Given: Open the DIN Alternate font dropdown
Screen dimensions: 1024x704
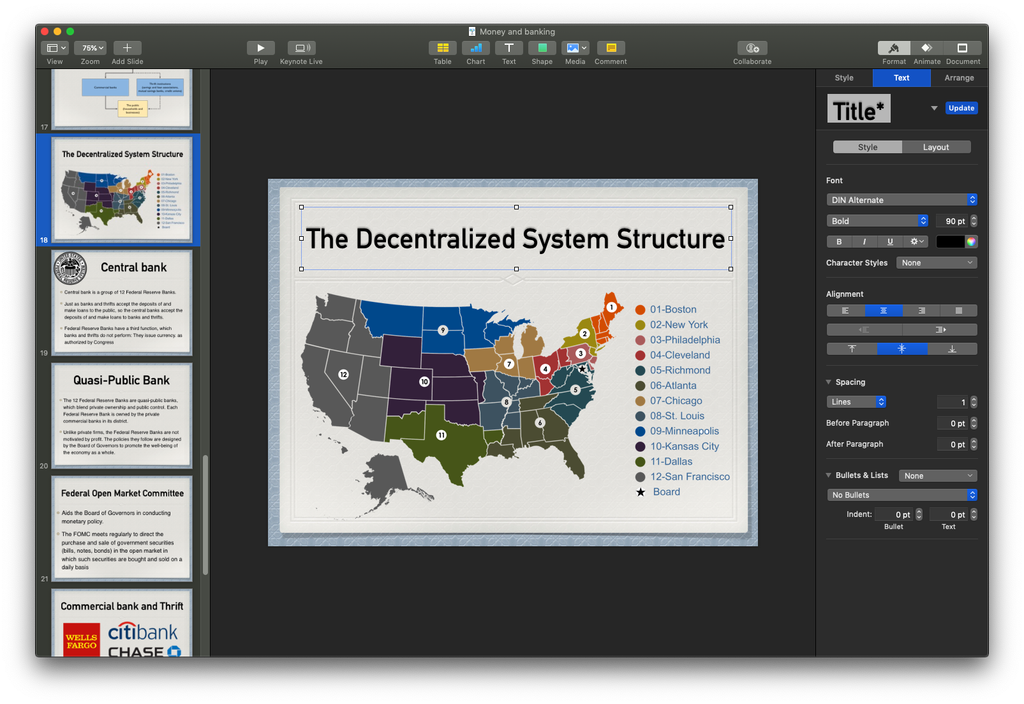Looking at the screenshot, I should pyautogui.click(x=901, y=200).
